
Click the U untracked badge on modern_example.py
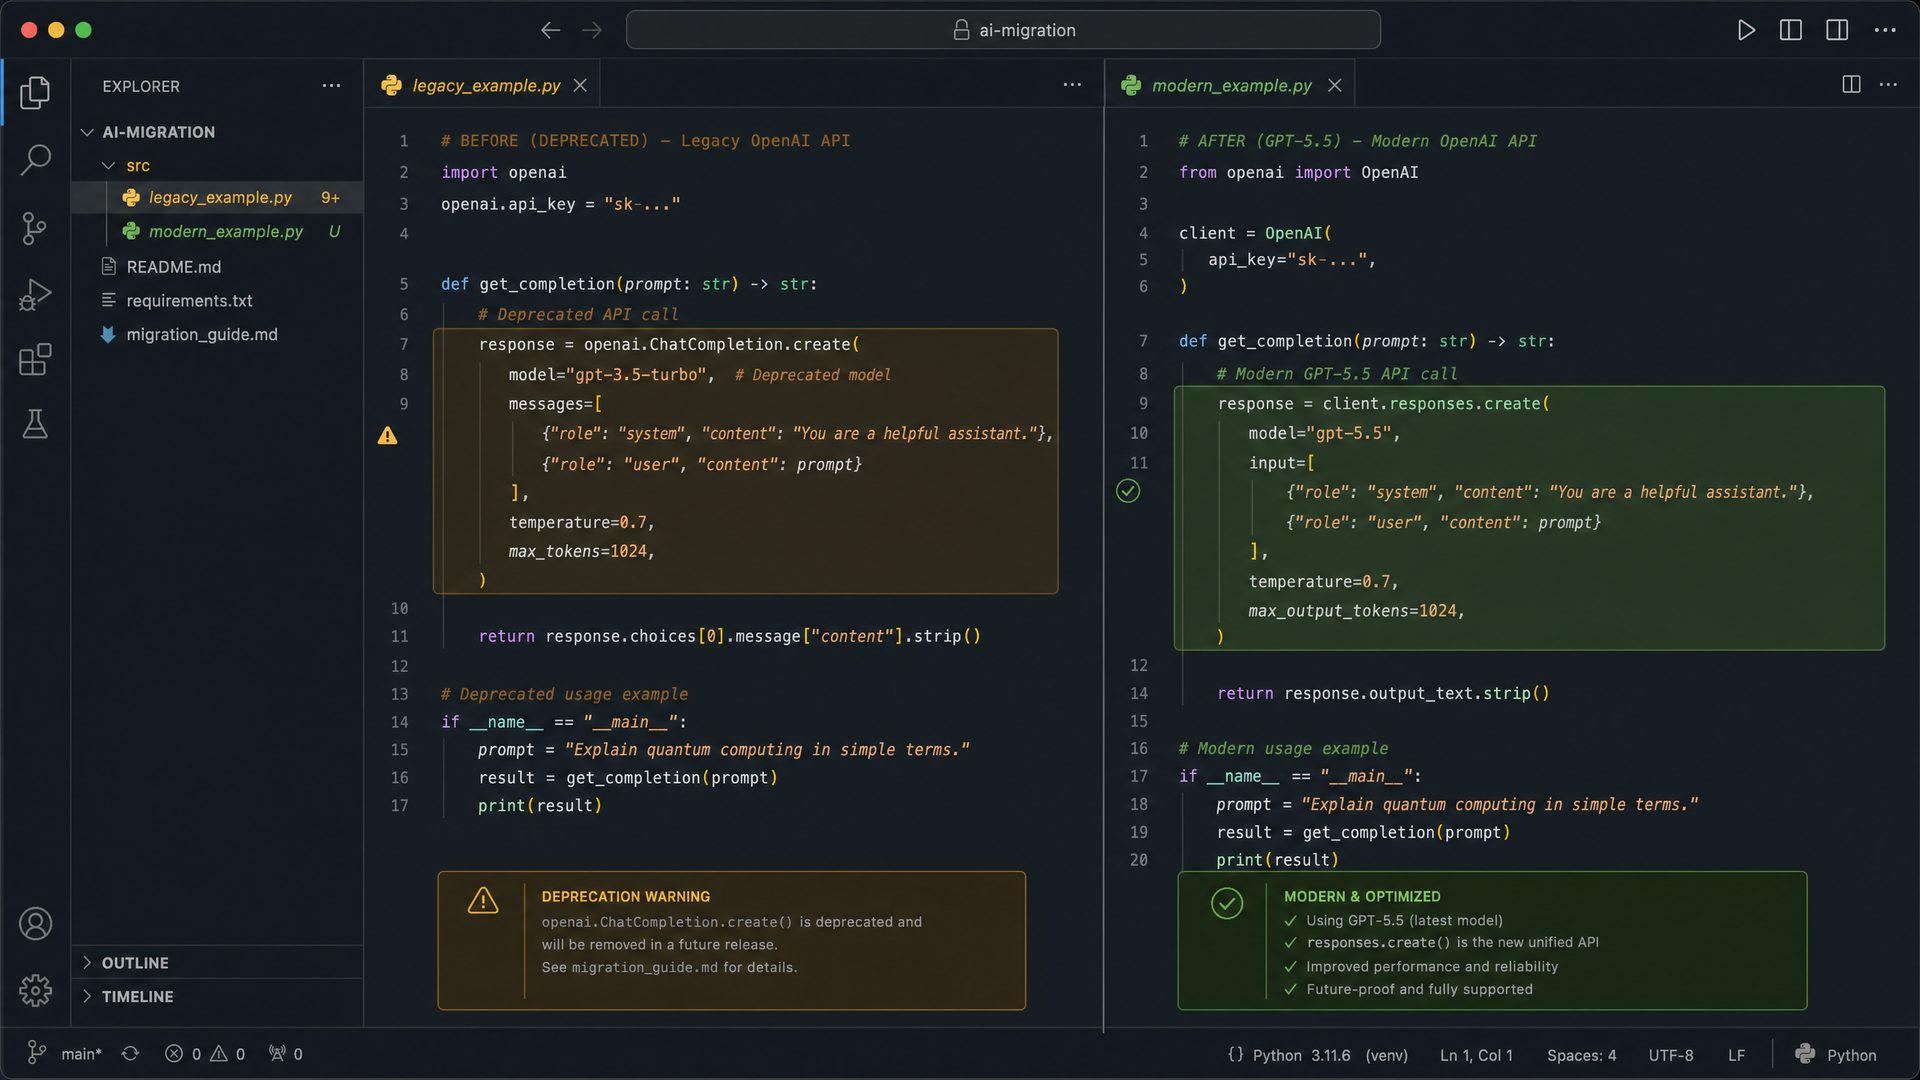coord(334,231)
